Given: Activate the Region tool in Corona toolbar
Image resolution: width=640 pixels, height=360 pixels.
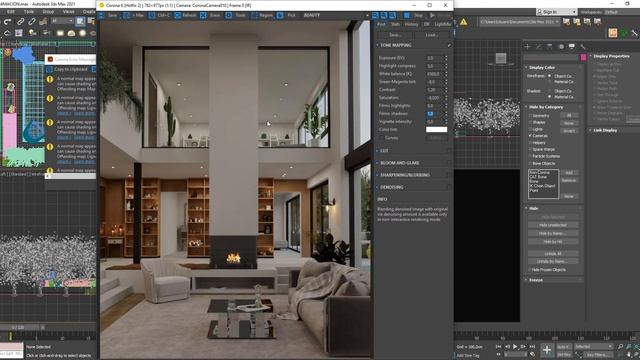Looking at the screenshot, I should click(x=262, y=15).
